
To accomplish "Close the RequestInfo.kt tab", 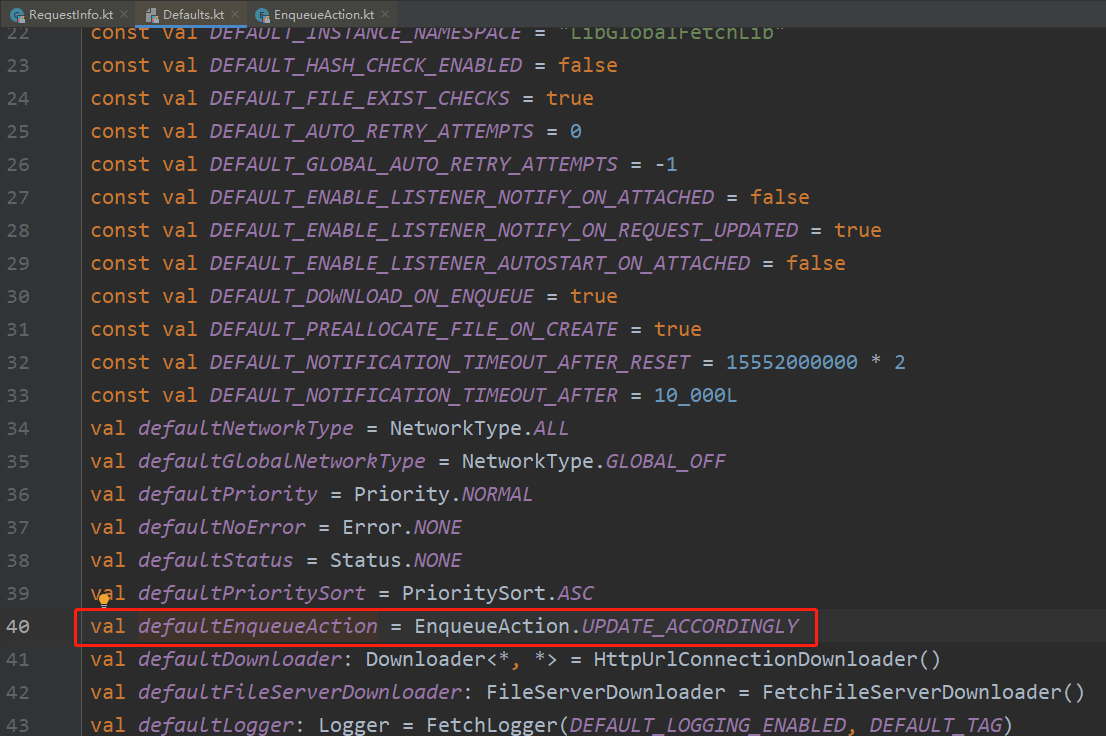I will (x=124, y=14).
